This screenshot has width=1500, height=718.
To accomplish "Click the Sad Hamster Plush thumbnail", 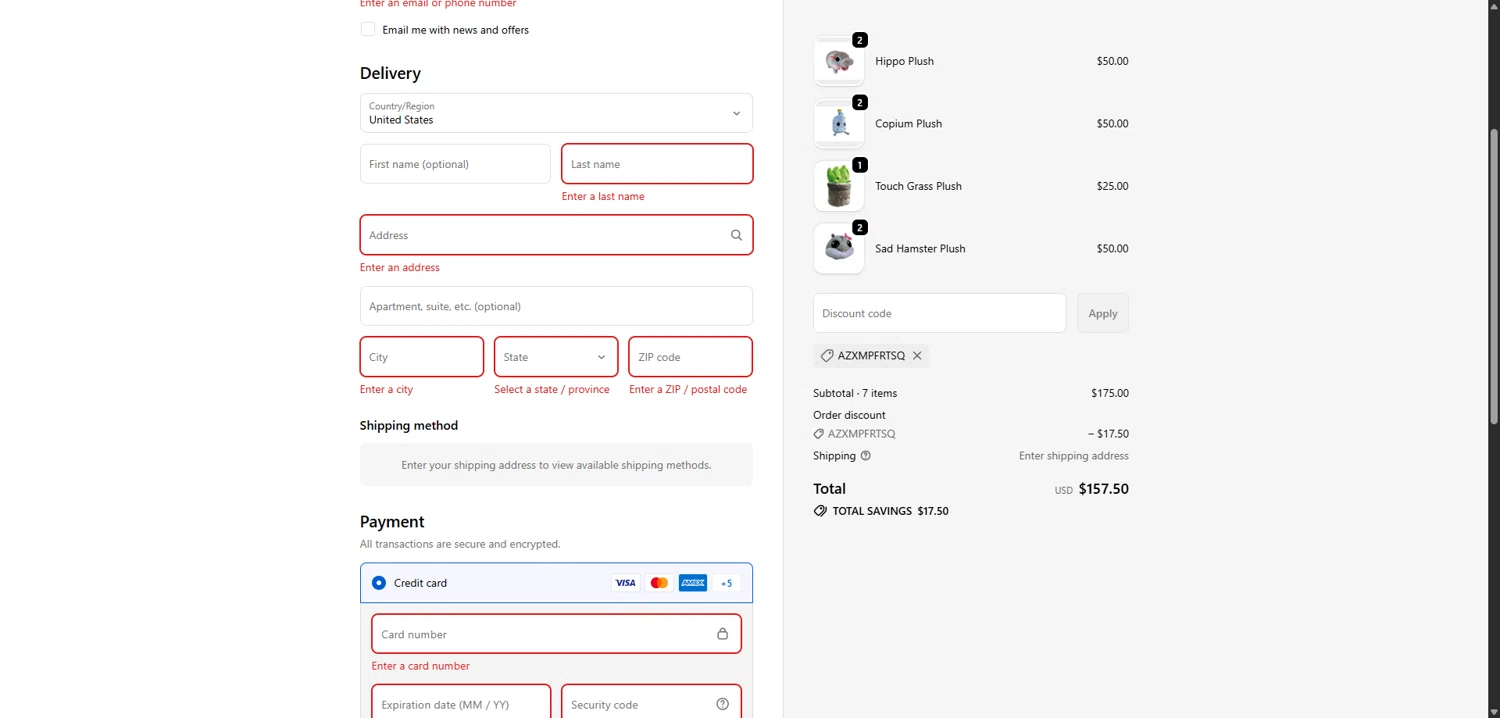I will pos(839,249).
